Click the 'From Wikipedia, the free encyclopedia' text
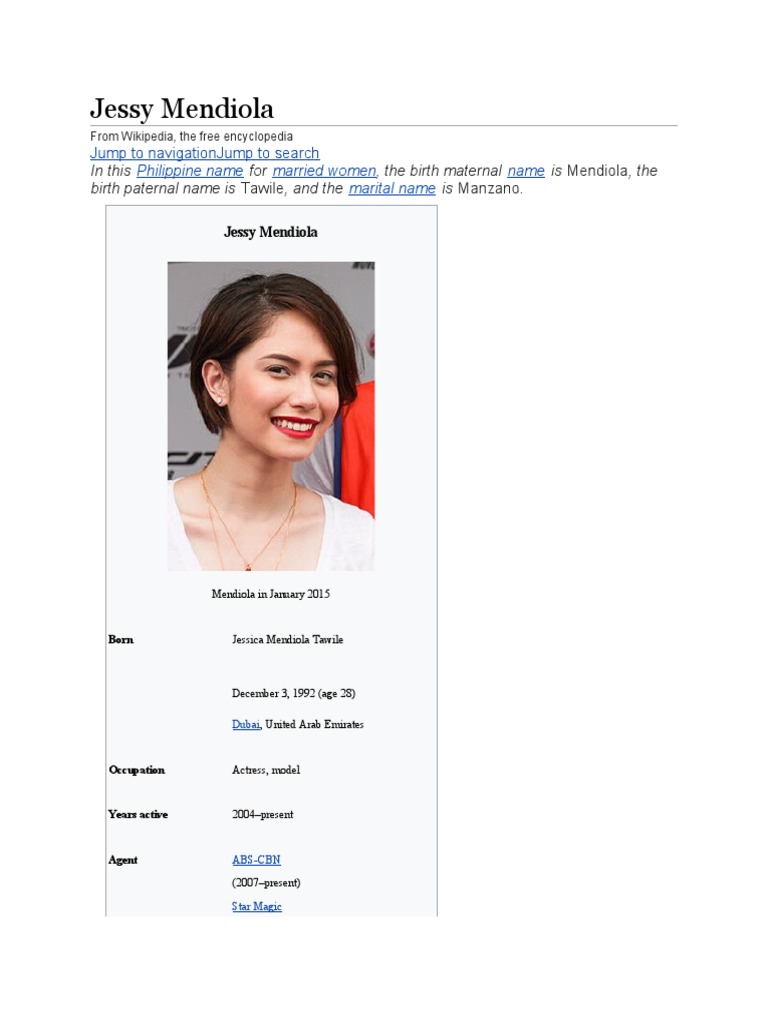This screenshot has width=768, height=1024. (x=192, y=136)
